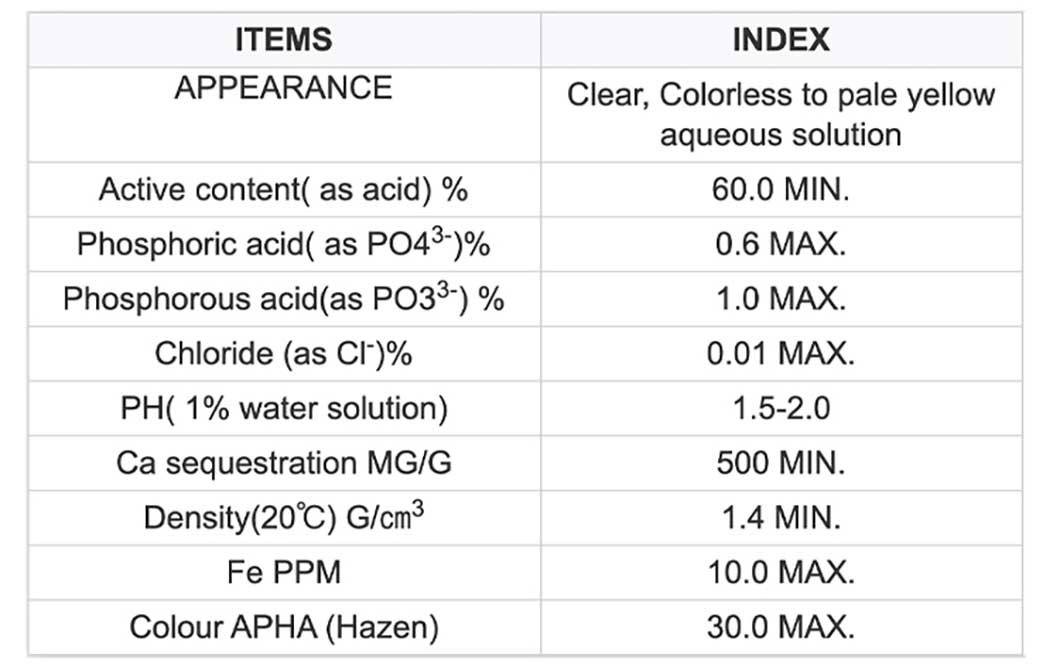Click the 500 MIN. value cell
This screenshot has height=667, width=1060.
(x=781, y=464)
